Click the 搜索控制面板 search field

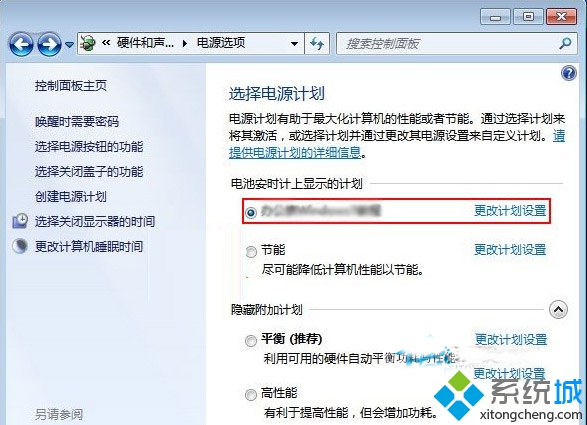[x=448, y=44]
